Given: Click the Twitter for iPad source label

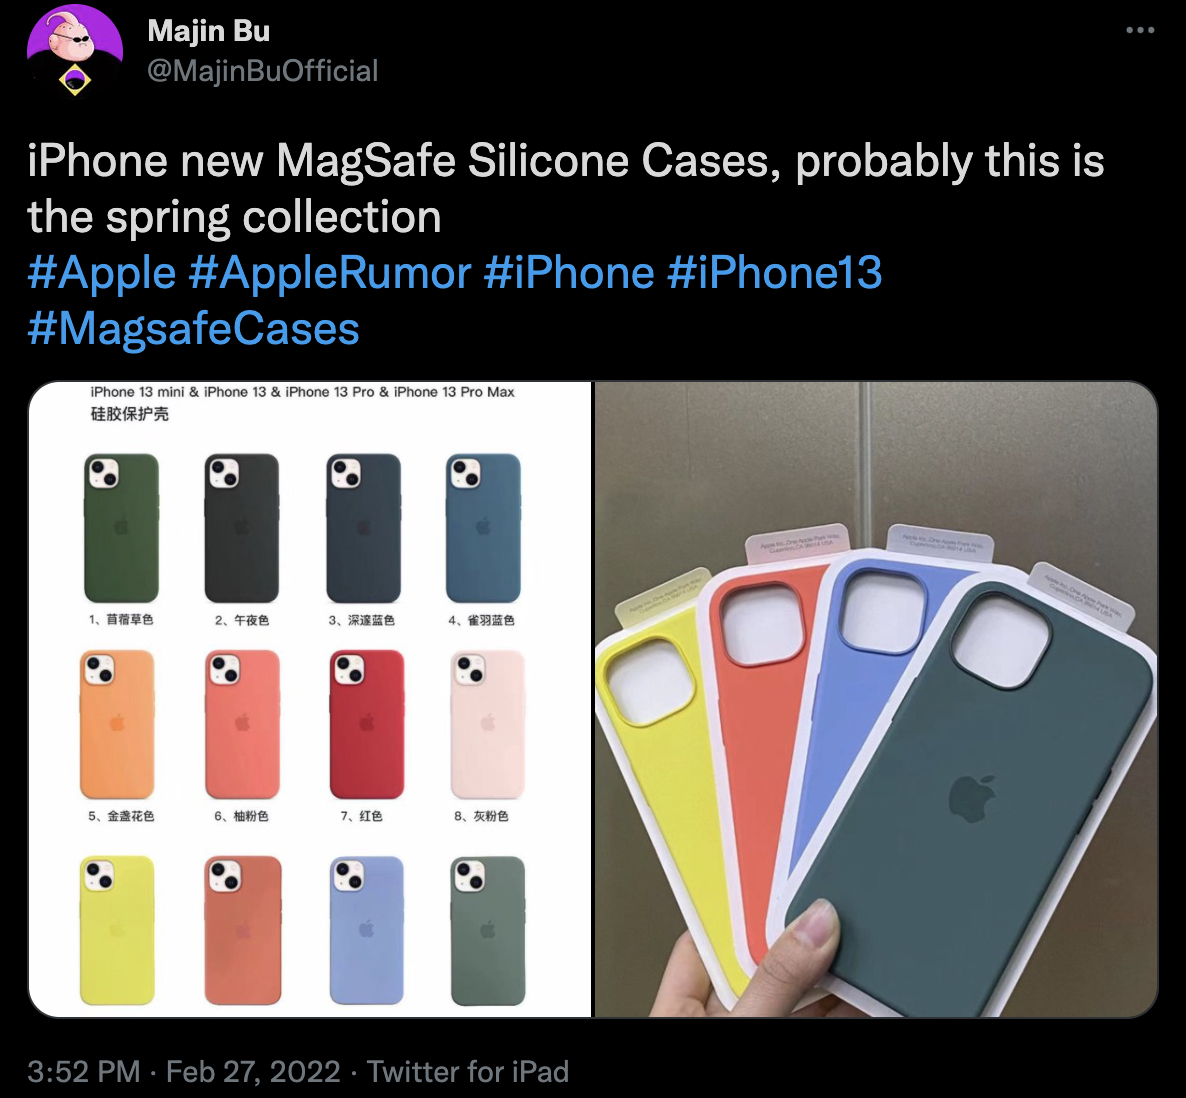Looking at the screenshot, I should point(467,1072).
